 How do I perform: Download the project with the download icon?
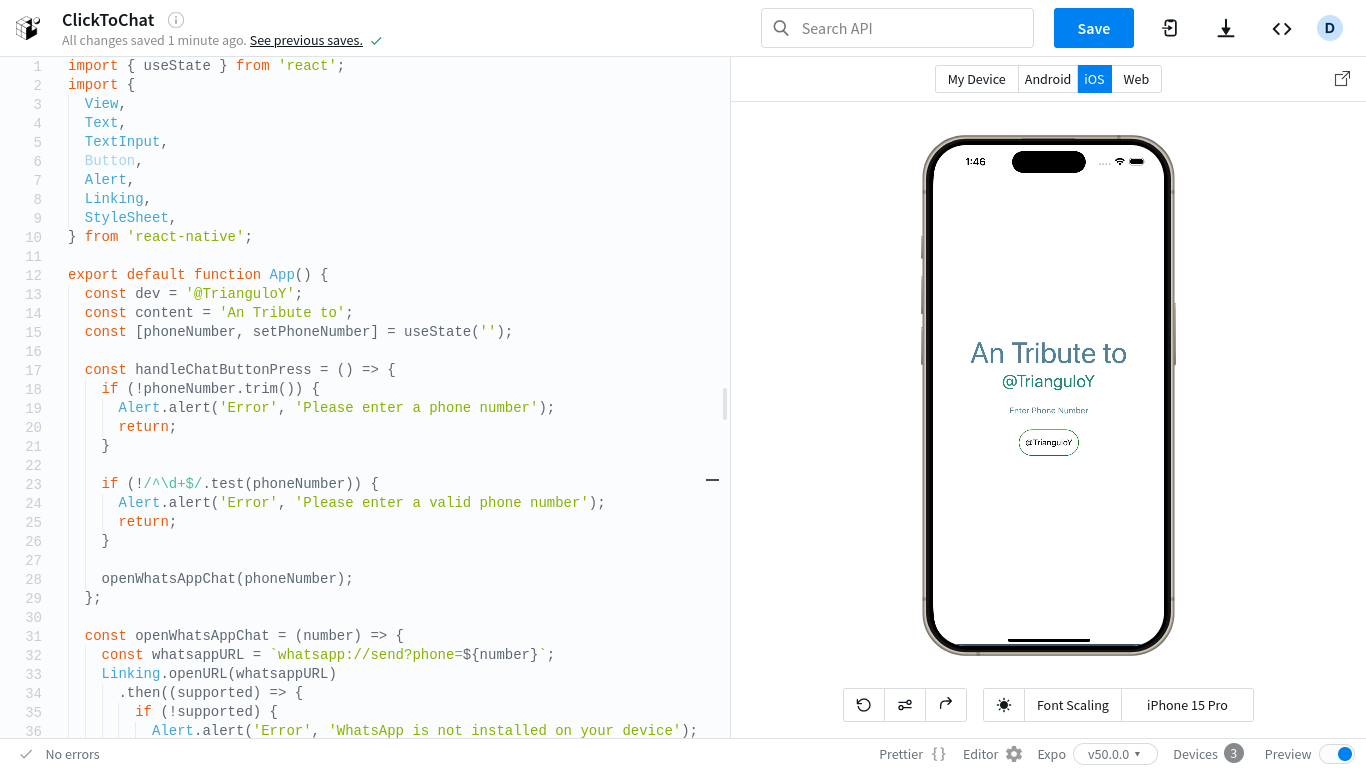pos(1226,28)
